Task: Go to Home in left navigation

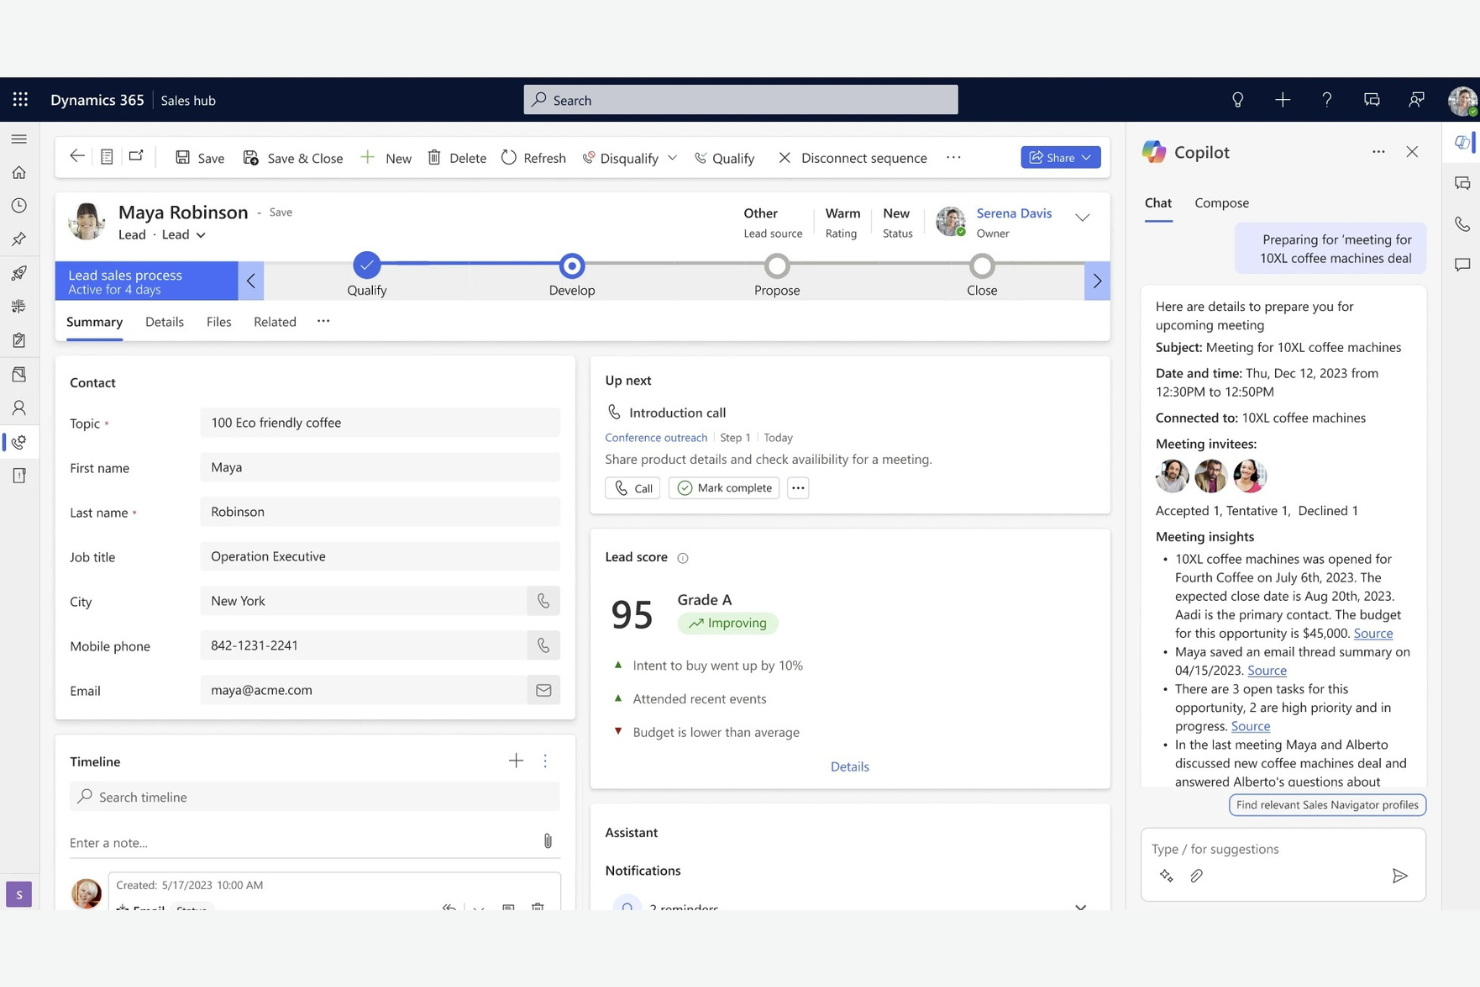Action: 19,172
